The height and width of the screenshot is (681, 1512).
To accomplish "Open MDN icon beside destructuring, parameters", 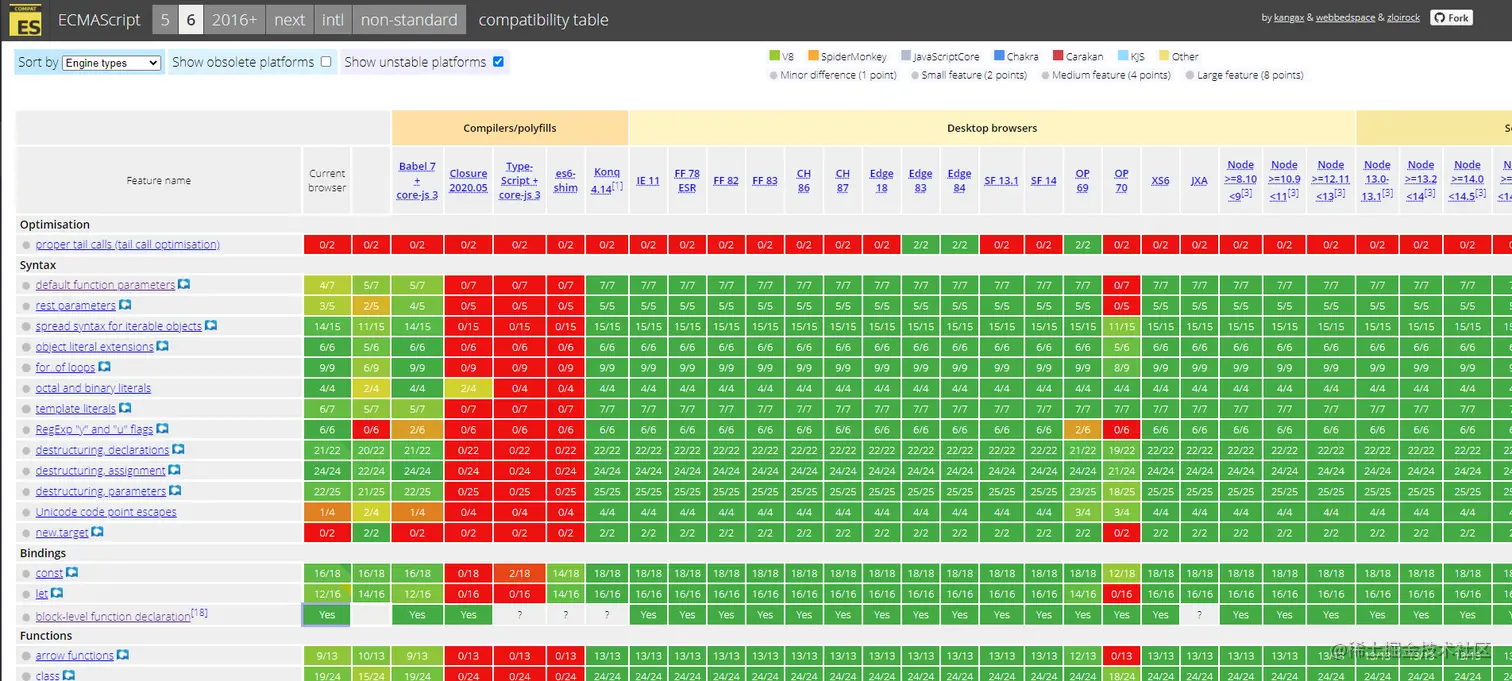I will pos(175,491).
